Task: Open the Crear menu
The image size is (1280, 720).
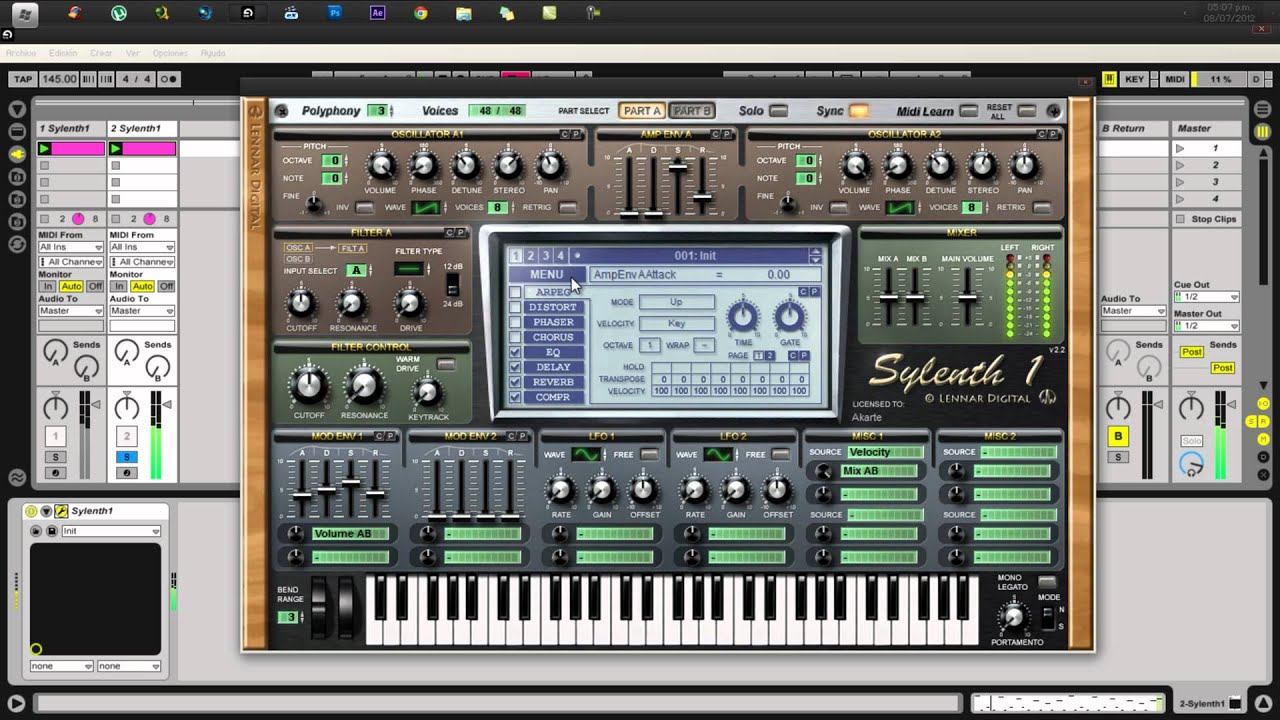Action: point(101,53)
